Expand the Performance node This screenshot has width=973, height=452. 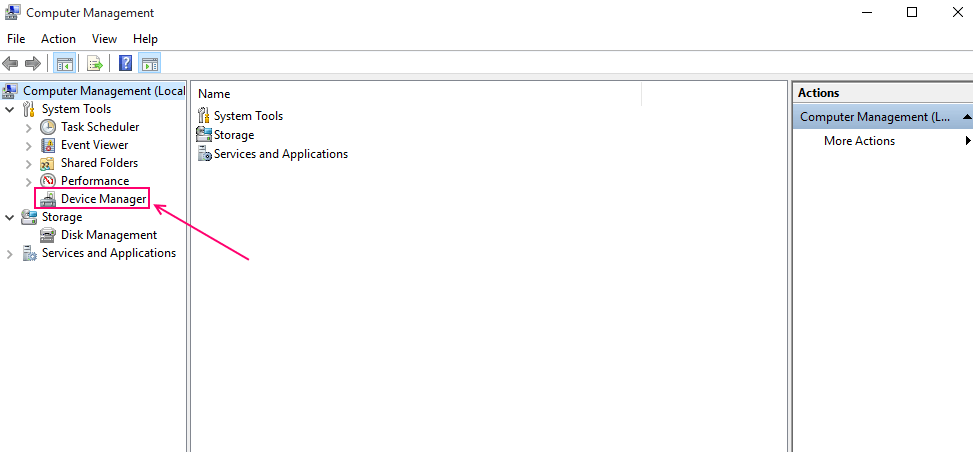tap(29, 182)
